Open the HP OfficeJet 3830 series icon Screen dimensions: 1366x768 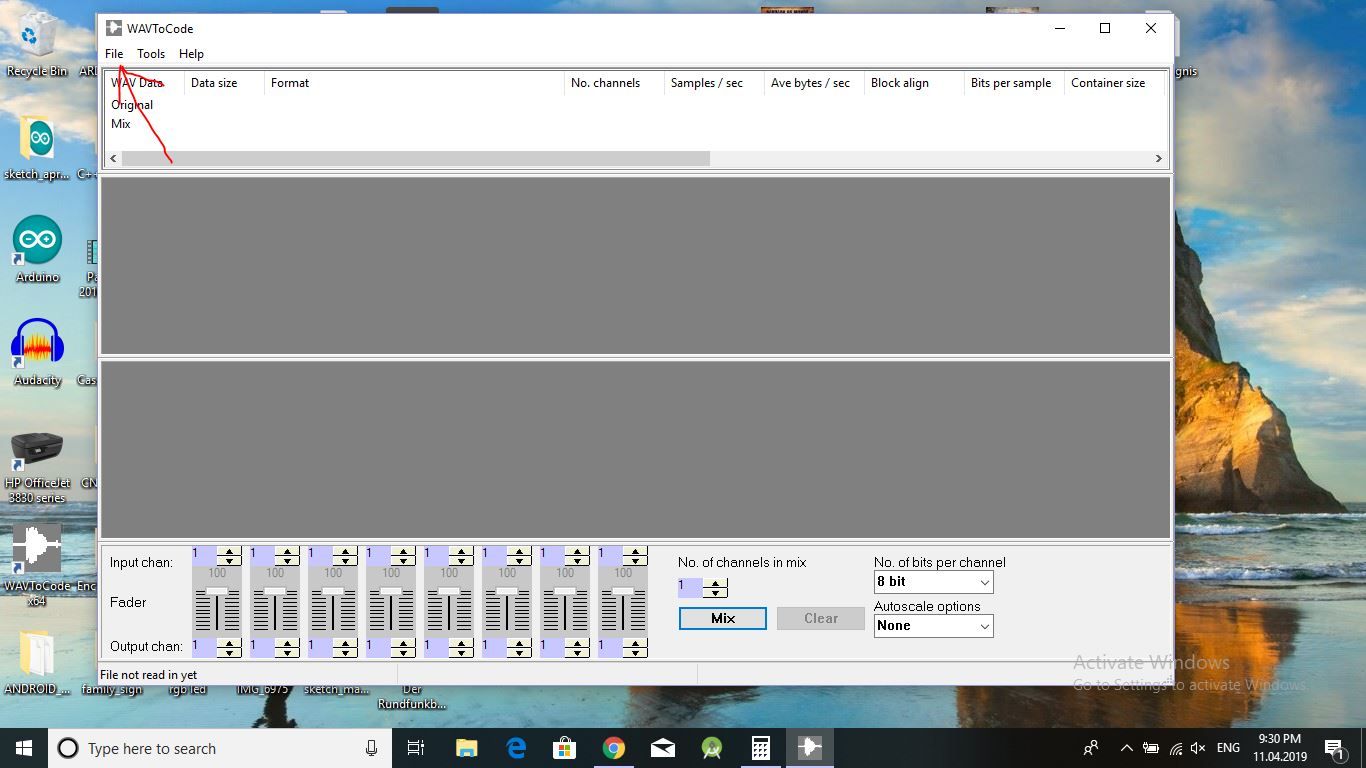37,466
